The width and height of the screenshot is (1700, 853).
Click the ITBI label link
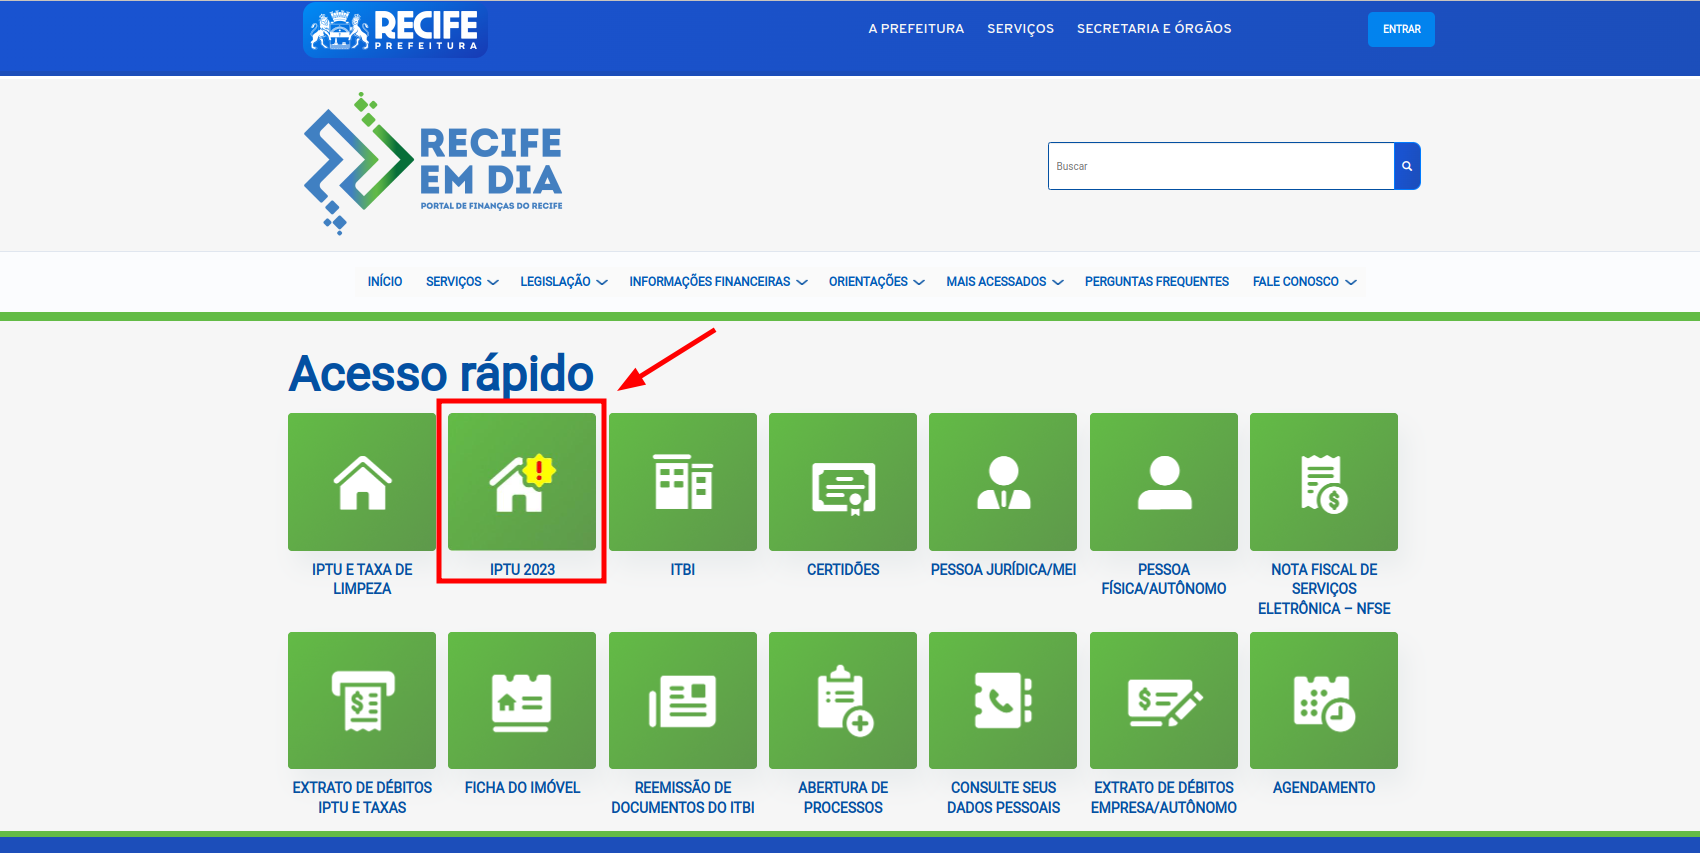(683, 569)
